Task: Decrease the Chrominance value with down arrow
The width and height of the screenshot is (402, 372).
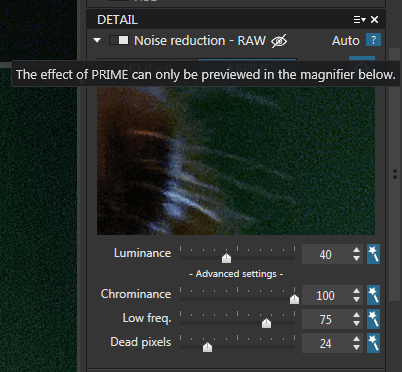Action: tap(356, 299)
